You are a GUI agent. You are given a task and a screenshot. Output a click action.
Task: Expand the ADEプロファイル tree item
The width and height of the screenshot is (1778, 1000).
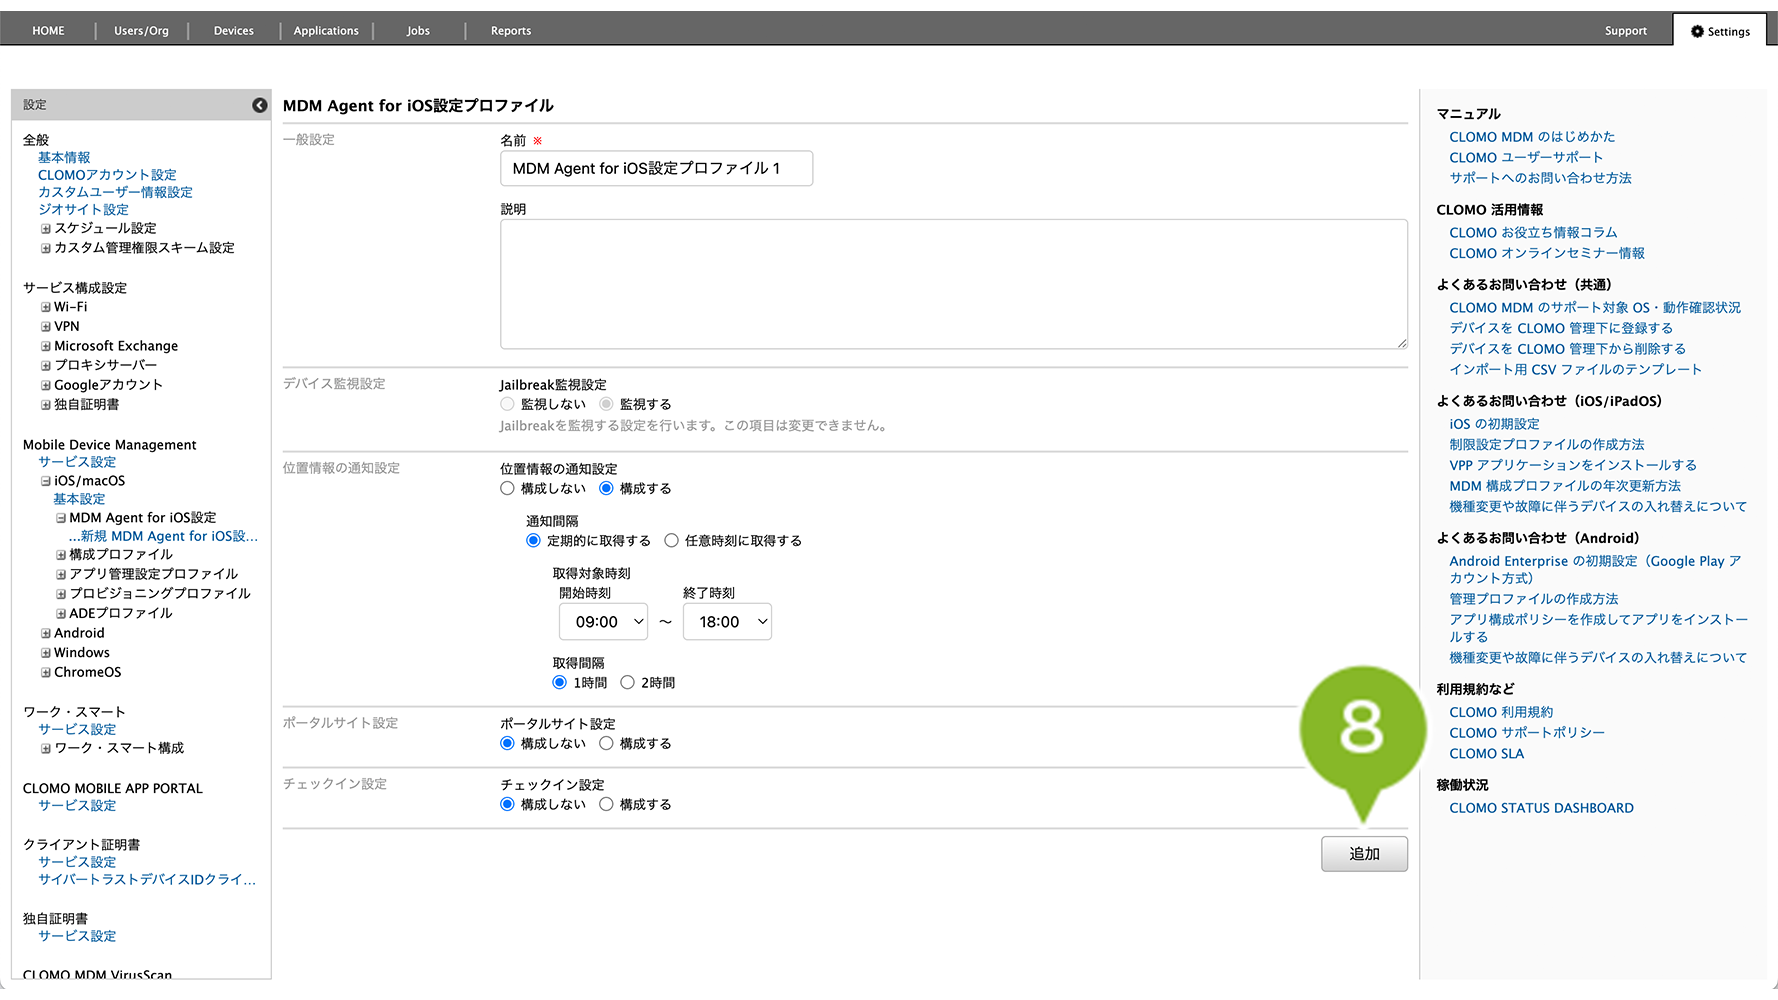[61, 614]
